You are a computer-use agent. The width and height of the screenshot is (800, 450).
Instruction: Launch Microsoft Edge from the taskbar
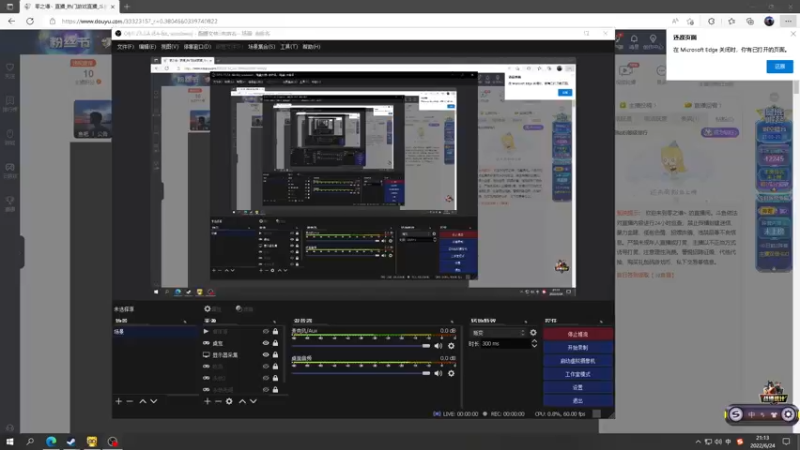pos(51,441)
